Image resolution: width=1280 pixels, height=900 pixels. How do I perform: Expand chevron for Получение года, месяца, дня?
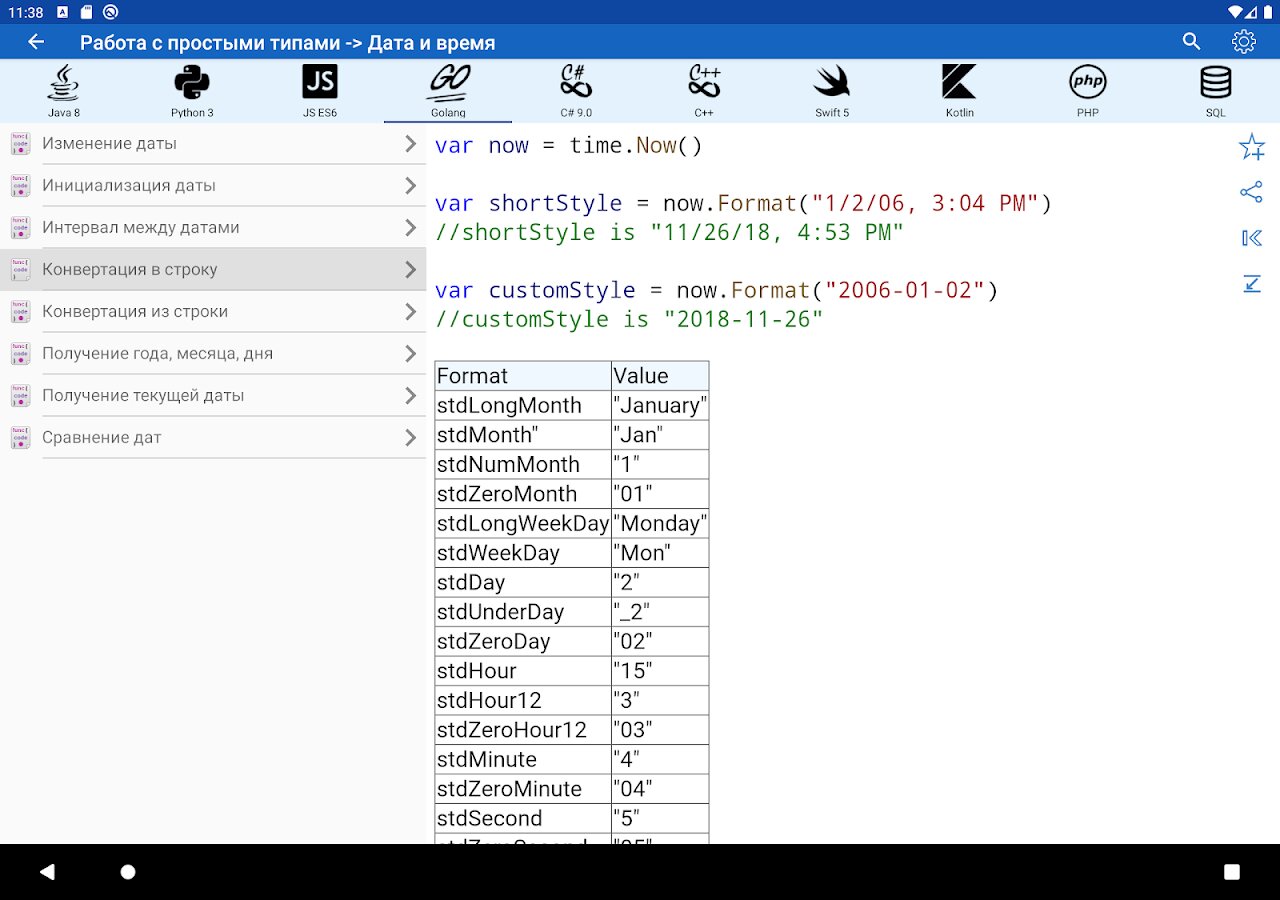point(410,354)
